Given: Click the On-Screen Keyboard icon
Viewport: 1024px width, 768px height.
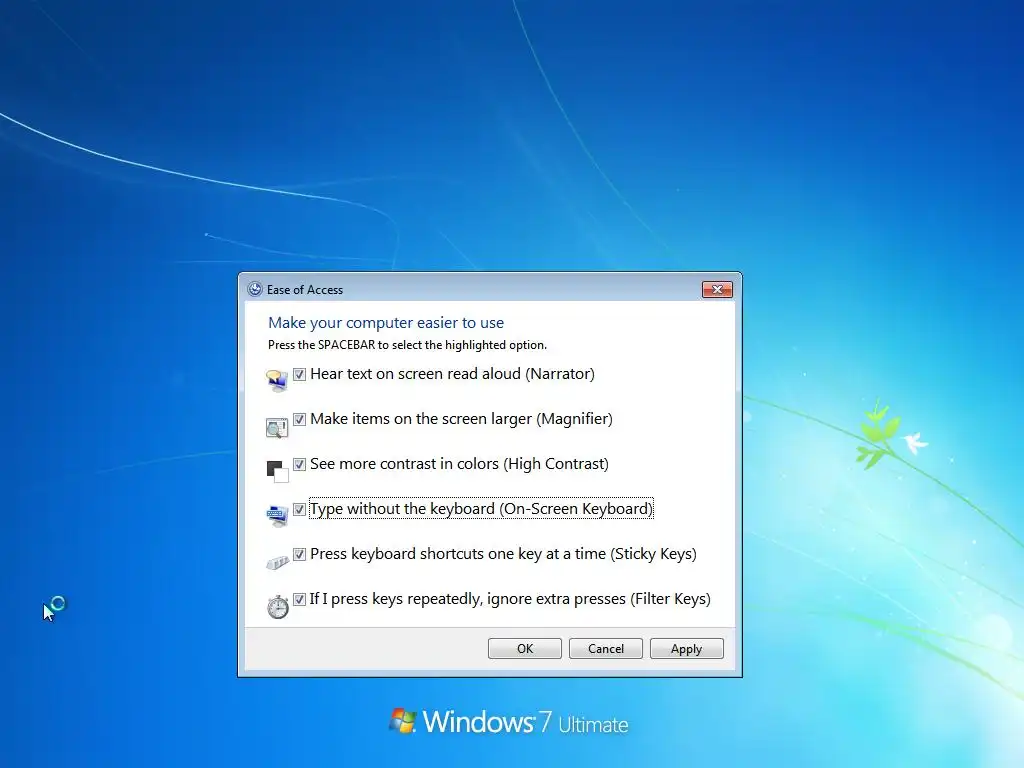Looking at the screenshot, I should (277, 516).
